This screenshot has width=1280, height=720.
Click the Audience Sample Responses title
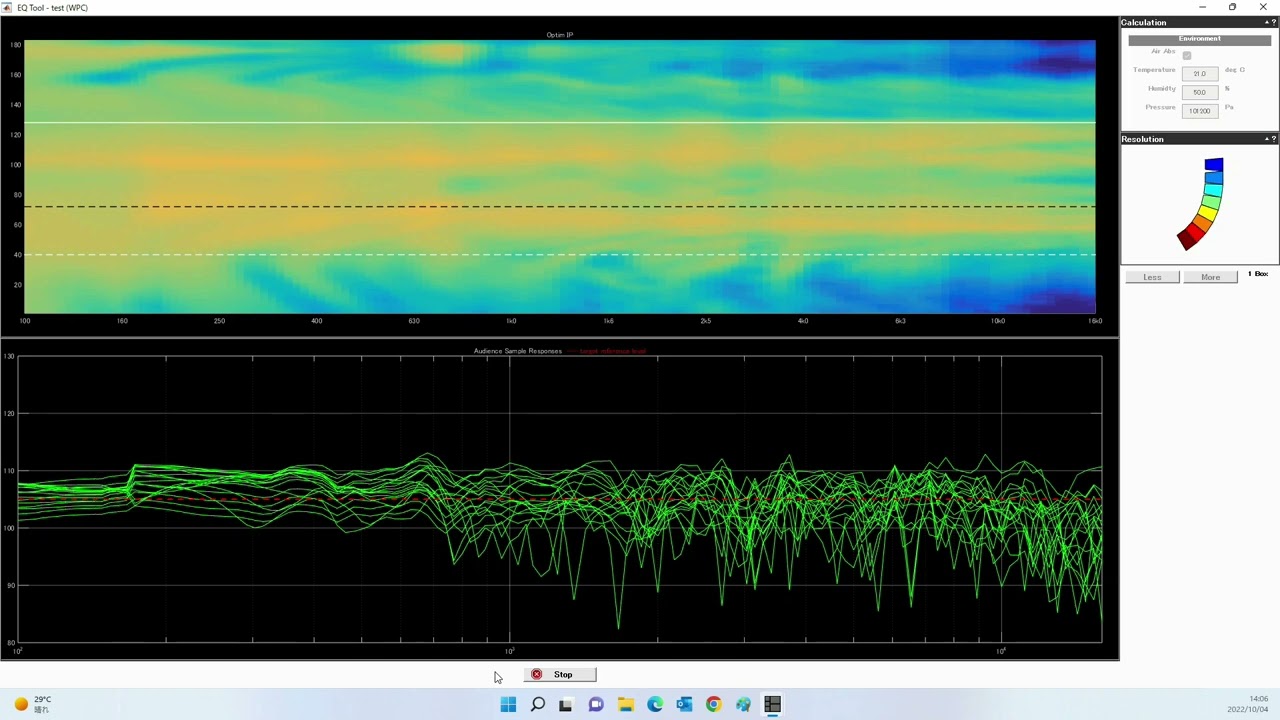click(518, 351)
